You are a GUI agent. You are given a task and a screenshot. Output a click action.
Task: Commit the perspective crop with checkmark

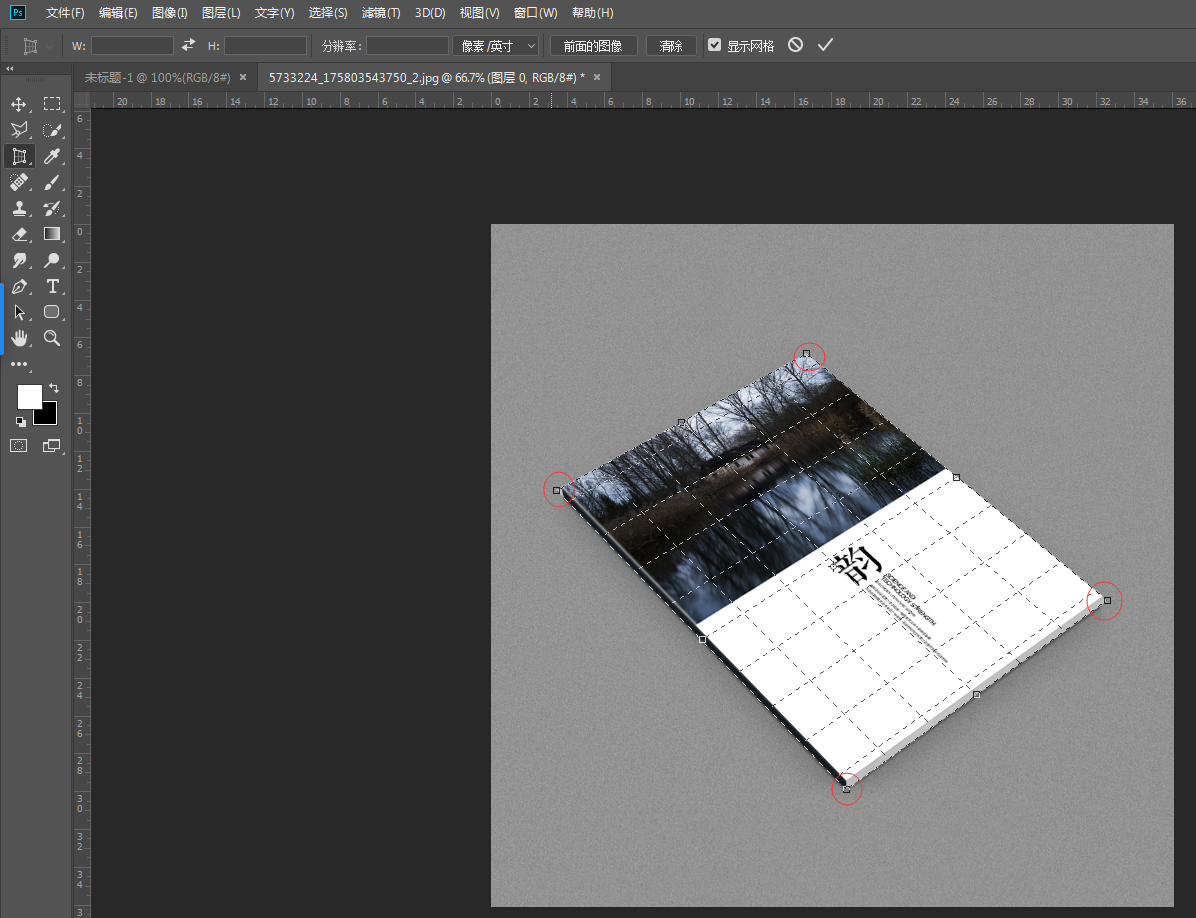tap(825, 45)
